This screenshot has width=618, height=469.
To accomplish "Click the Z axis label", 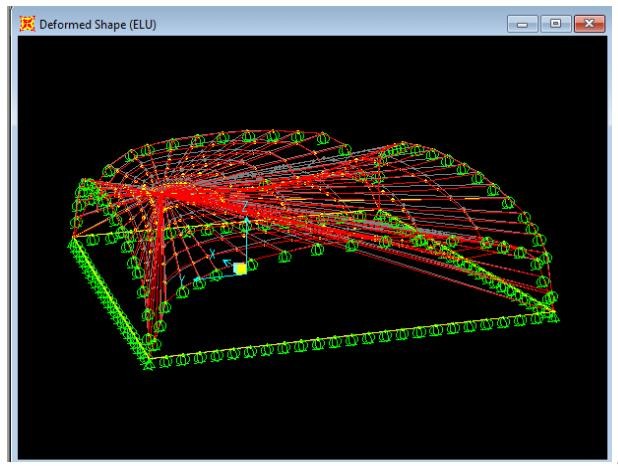I will (x=246, y=207).
